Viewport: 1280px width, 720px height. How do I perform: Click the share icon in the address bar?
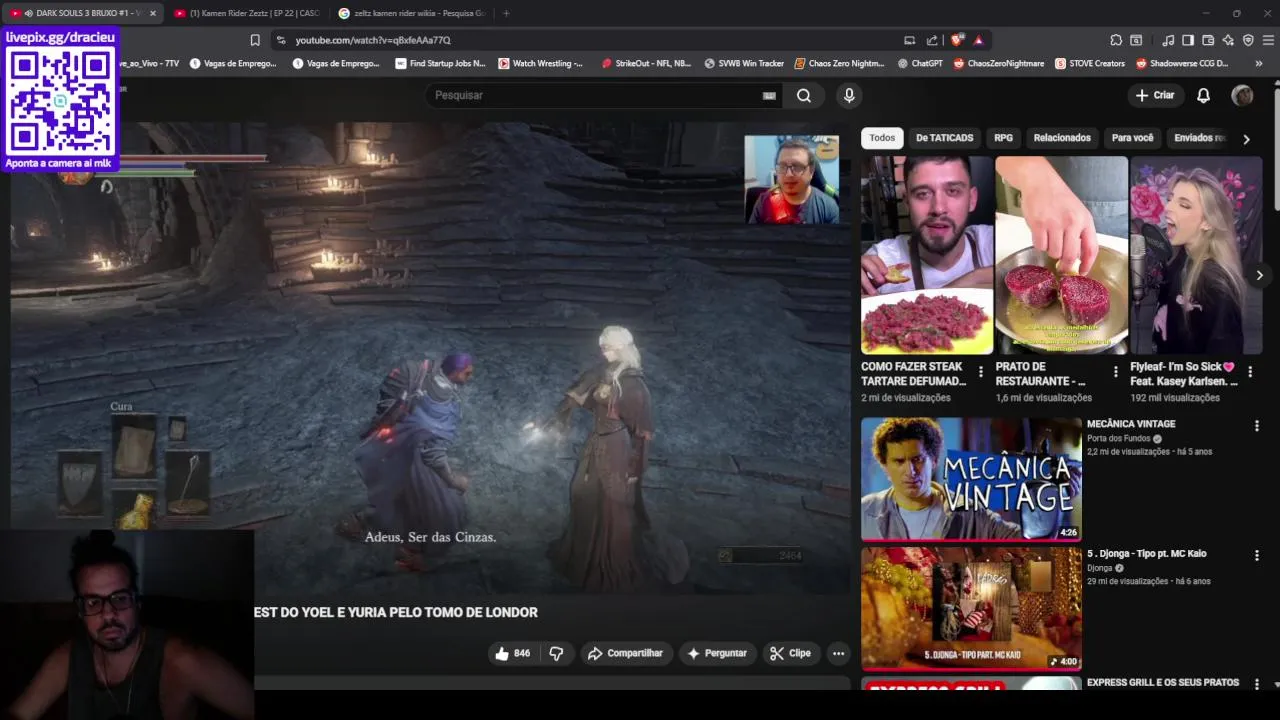point(932,40)
